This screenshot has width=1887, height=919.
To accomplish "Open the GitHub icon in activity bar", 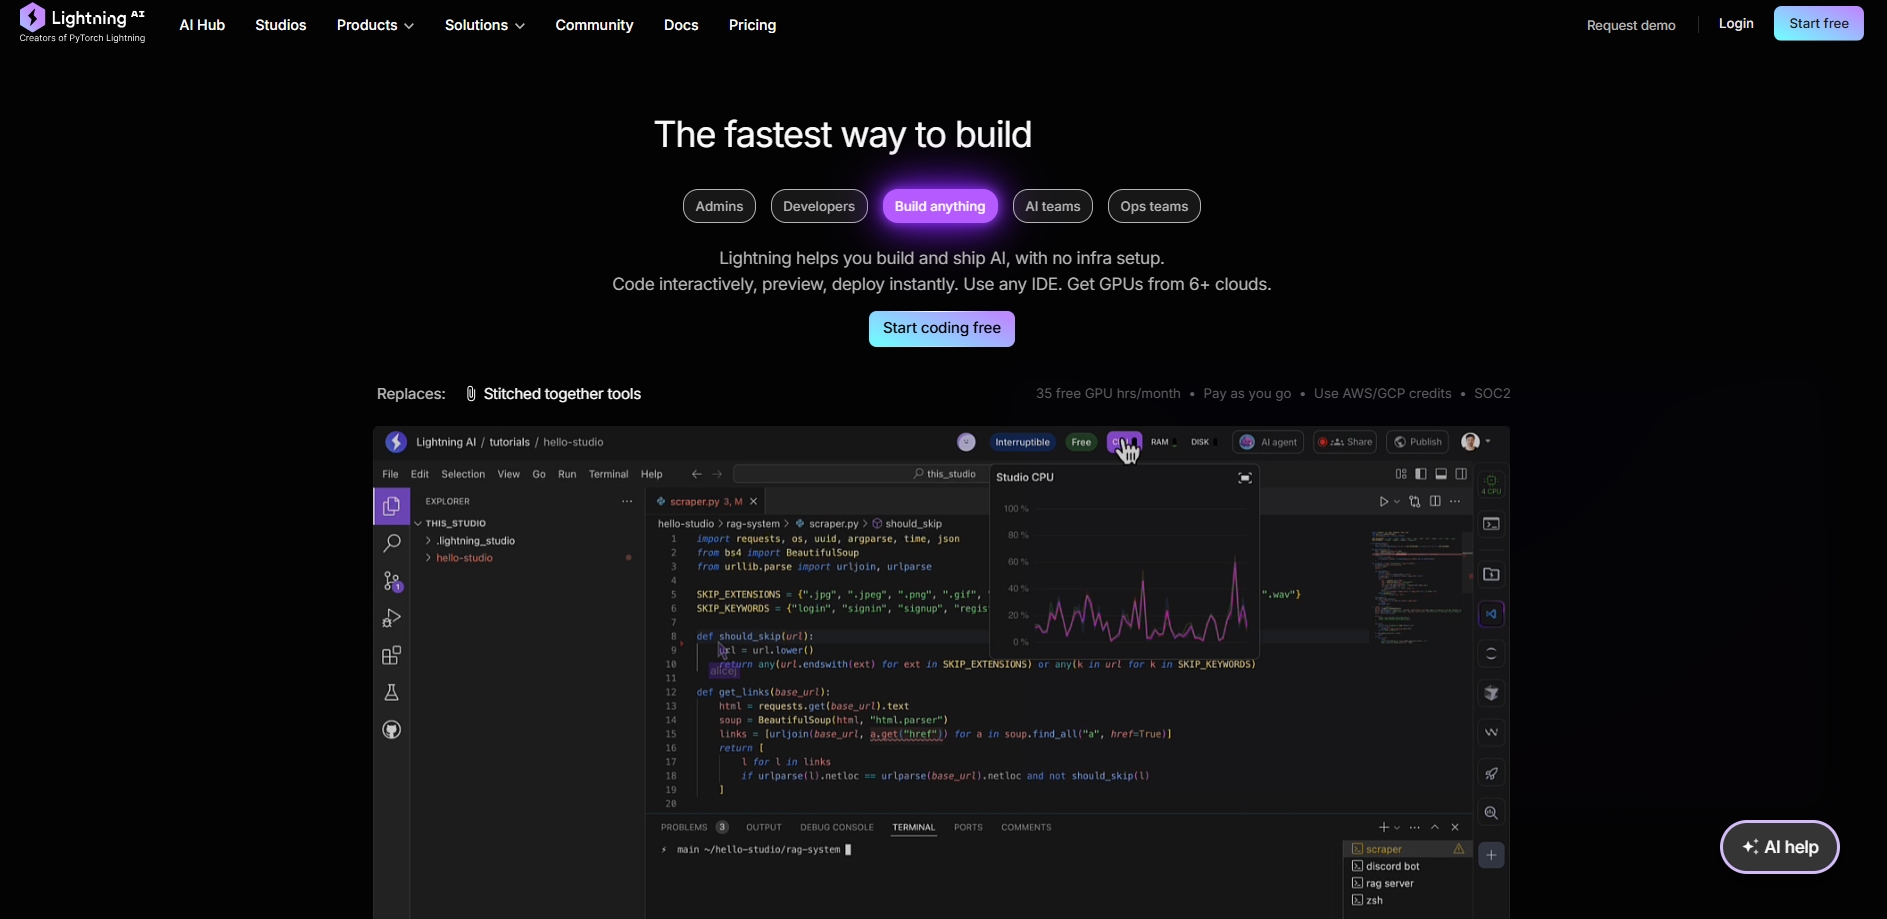I will (x=392, y=730).
